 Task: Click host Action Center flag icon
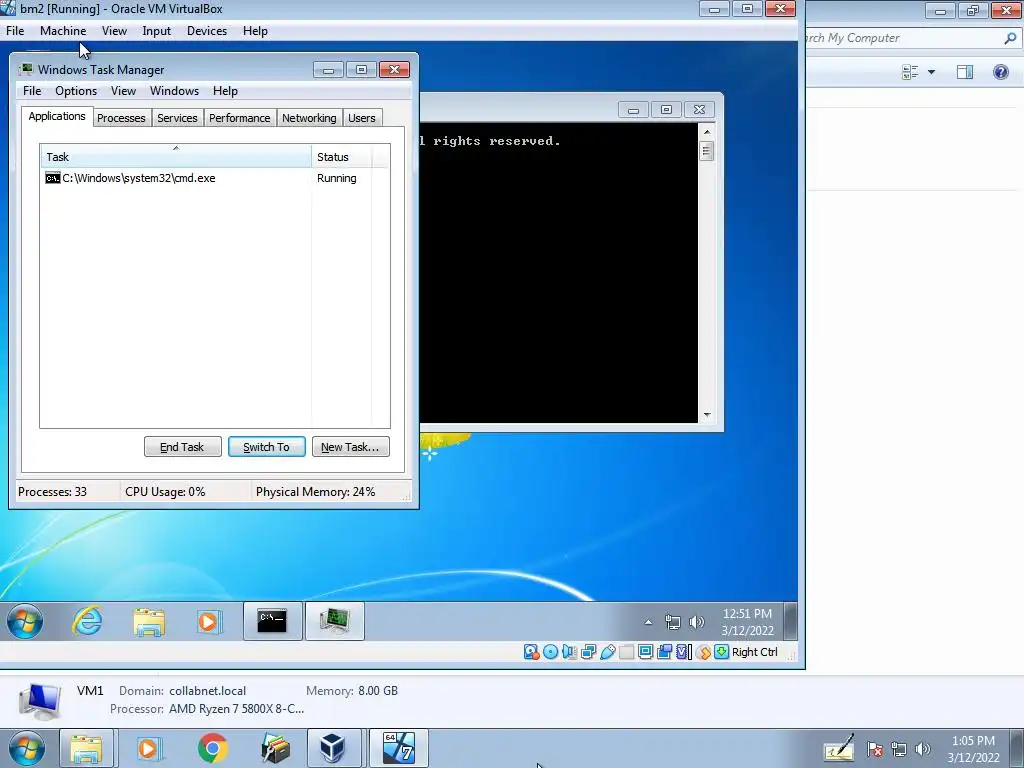[x=874, y=749]
